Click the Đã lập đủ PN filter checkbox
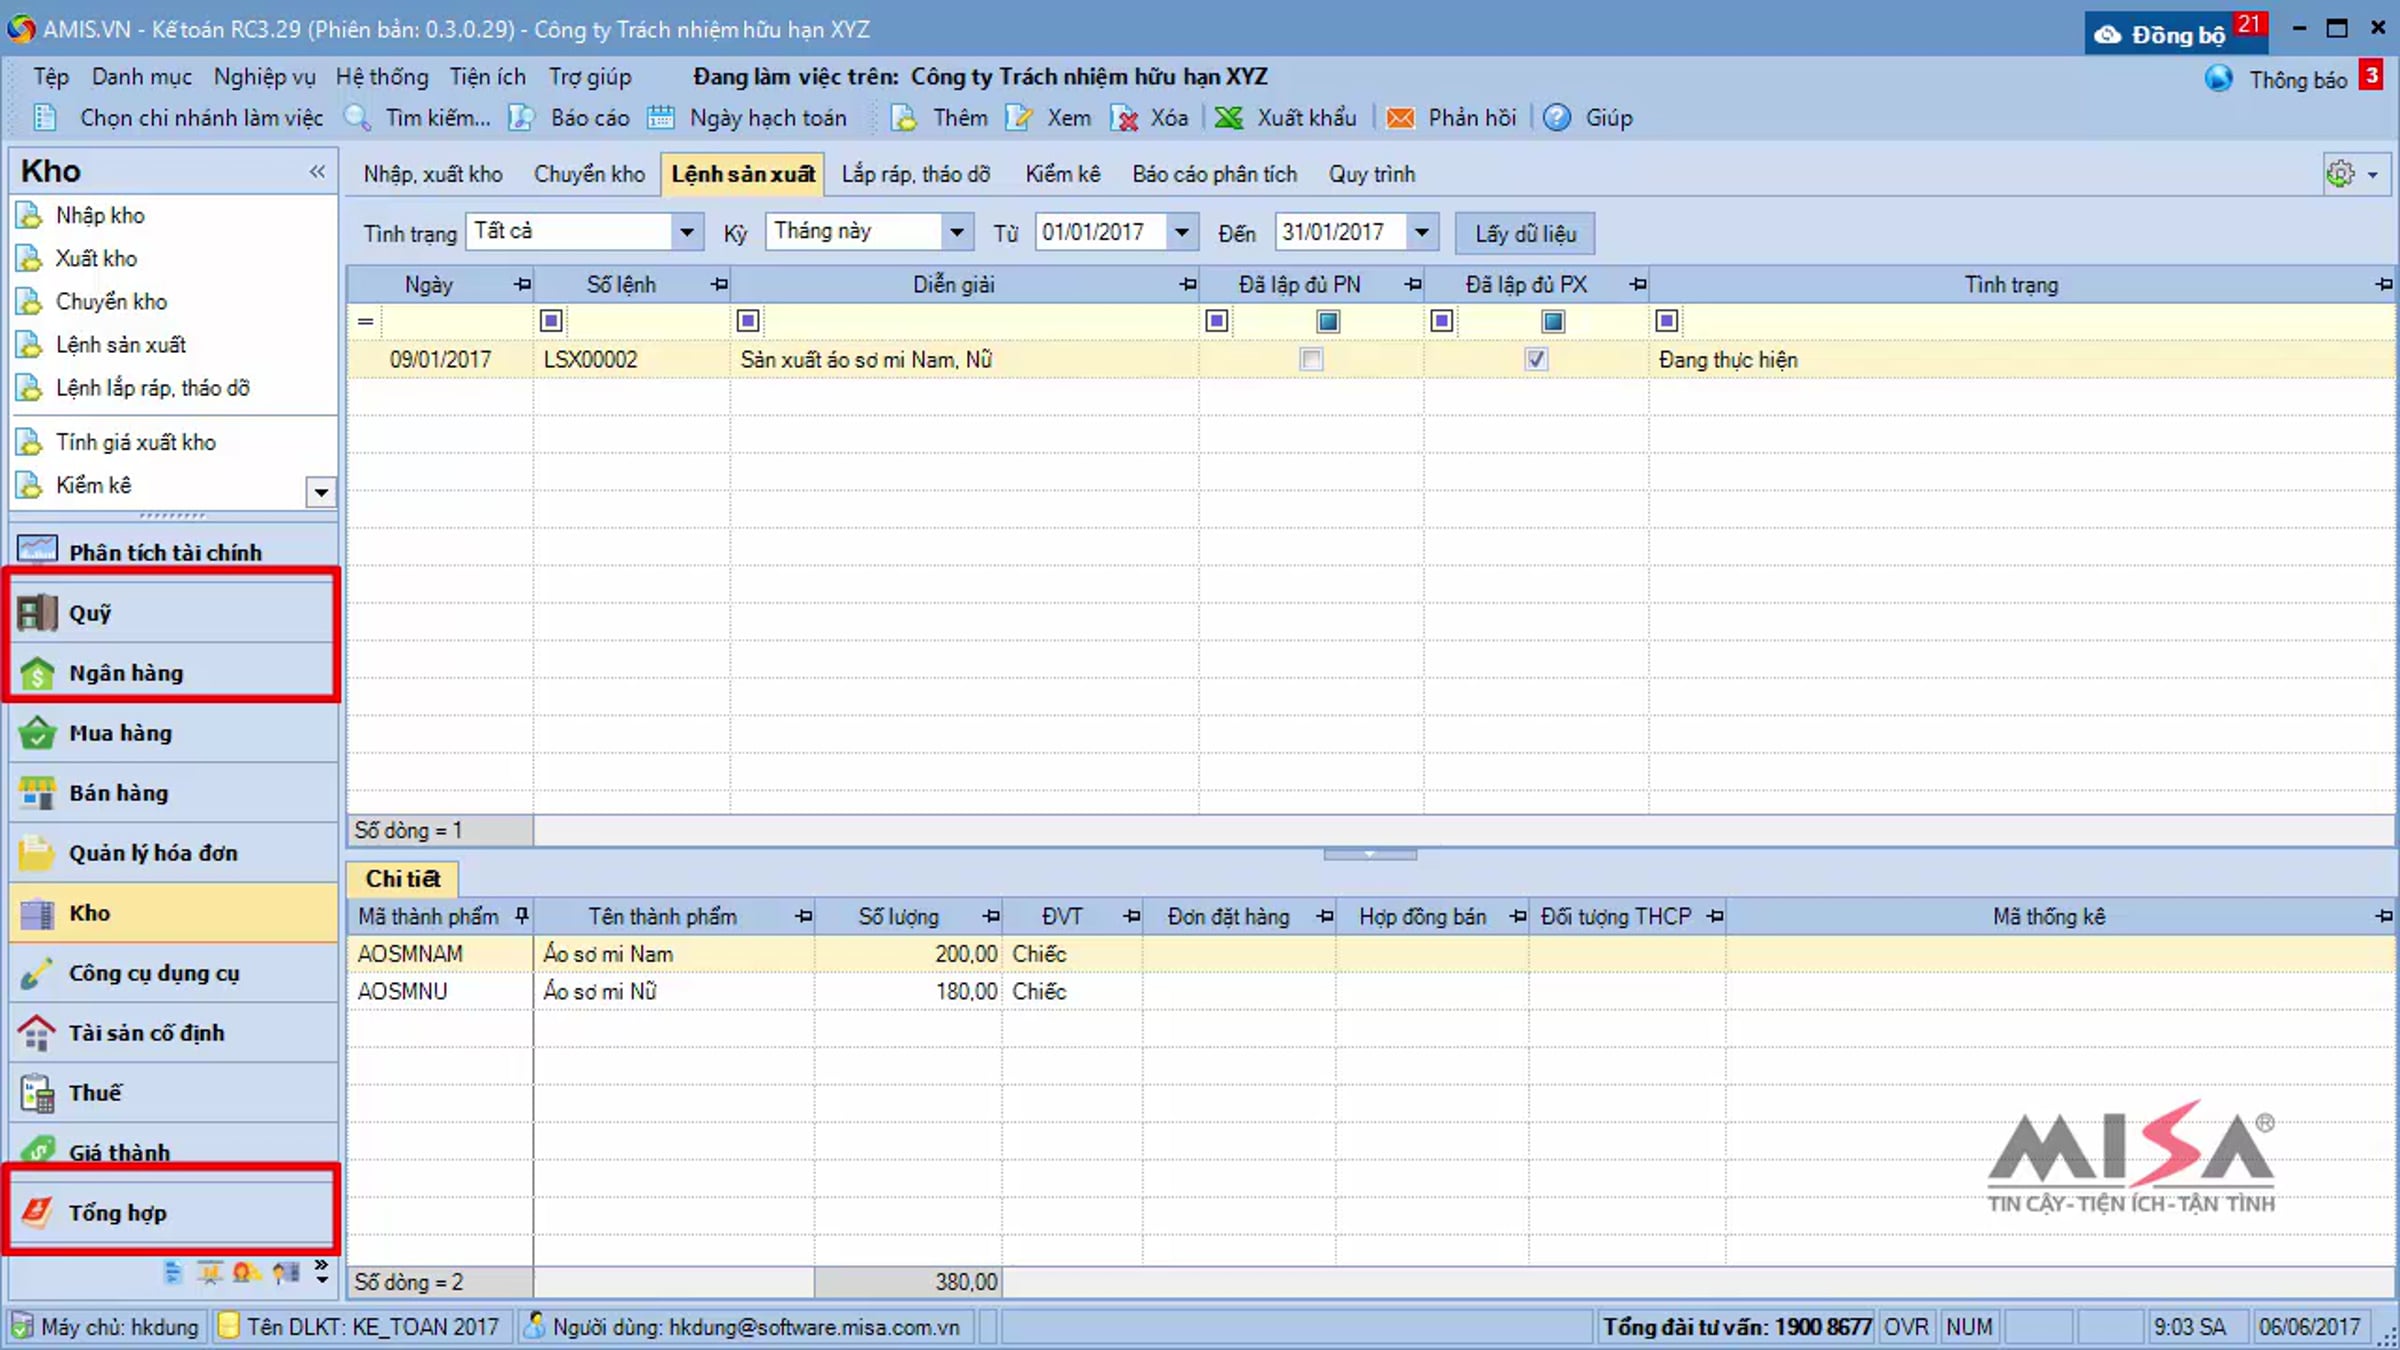Screen dimensions: 2400x1350 click(x=1328, y=321)
